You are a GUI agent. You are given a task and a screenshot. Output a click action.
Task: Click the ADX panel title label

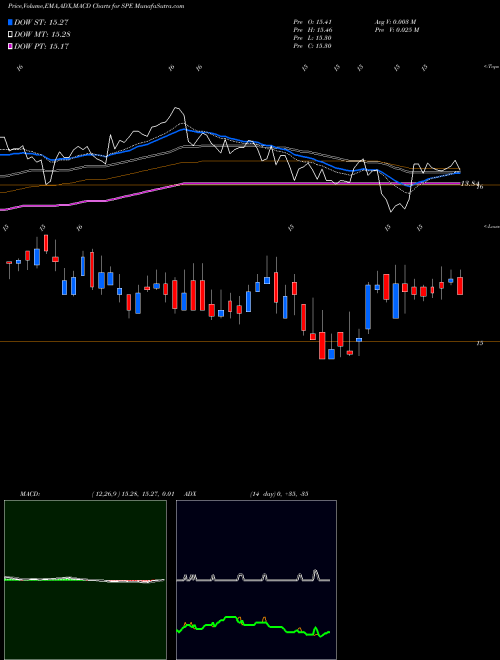190,494
